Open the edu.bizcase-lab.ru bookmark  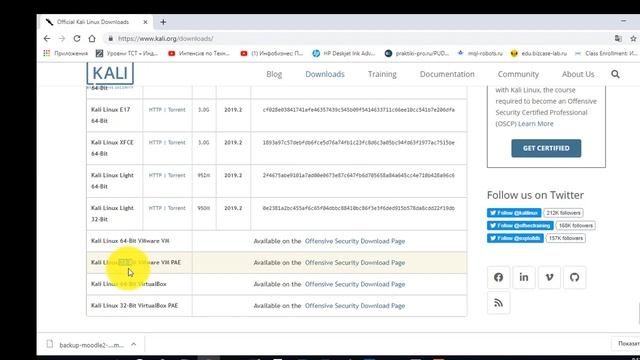point(539,53)
